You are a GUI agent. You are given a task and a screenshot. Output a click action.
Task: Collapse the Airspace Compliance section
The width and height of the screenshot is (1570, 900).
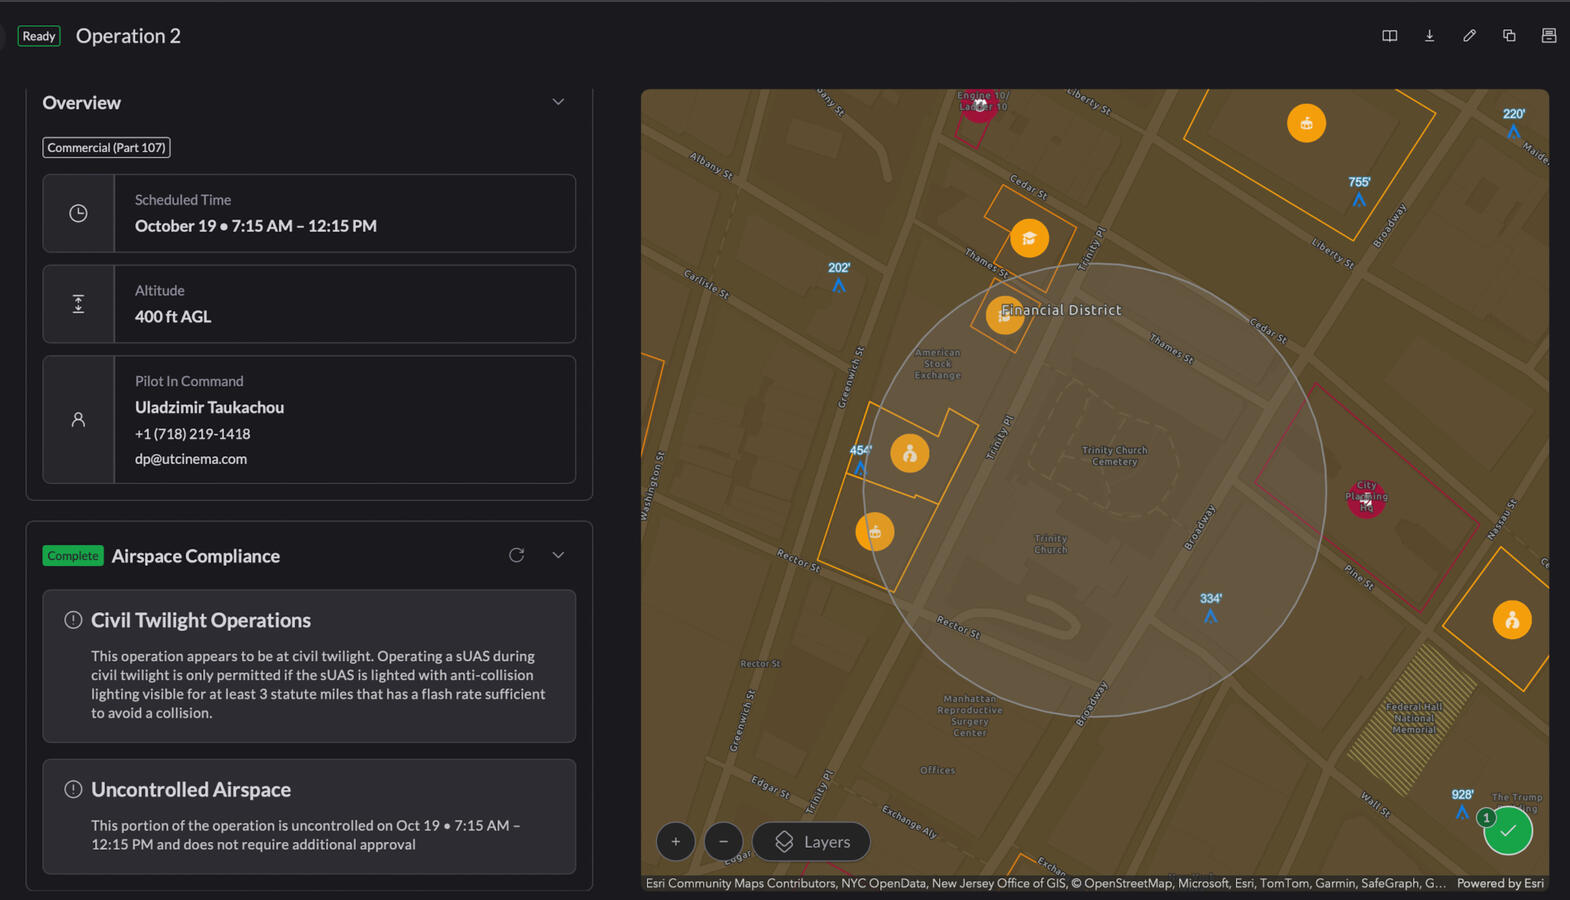pyautogui.click(x=558, y=555)
